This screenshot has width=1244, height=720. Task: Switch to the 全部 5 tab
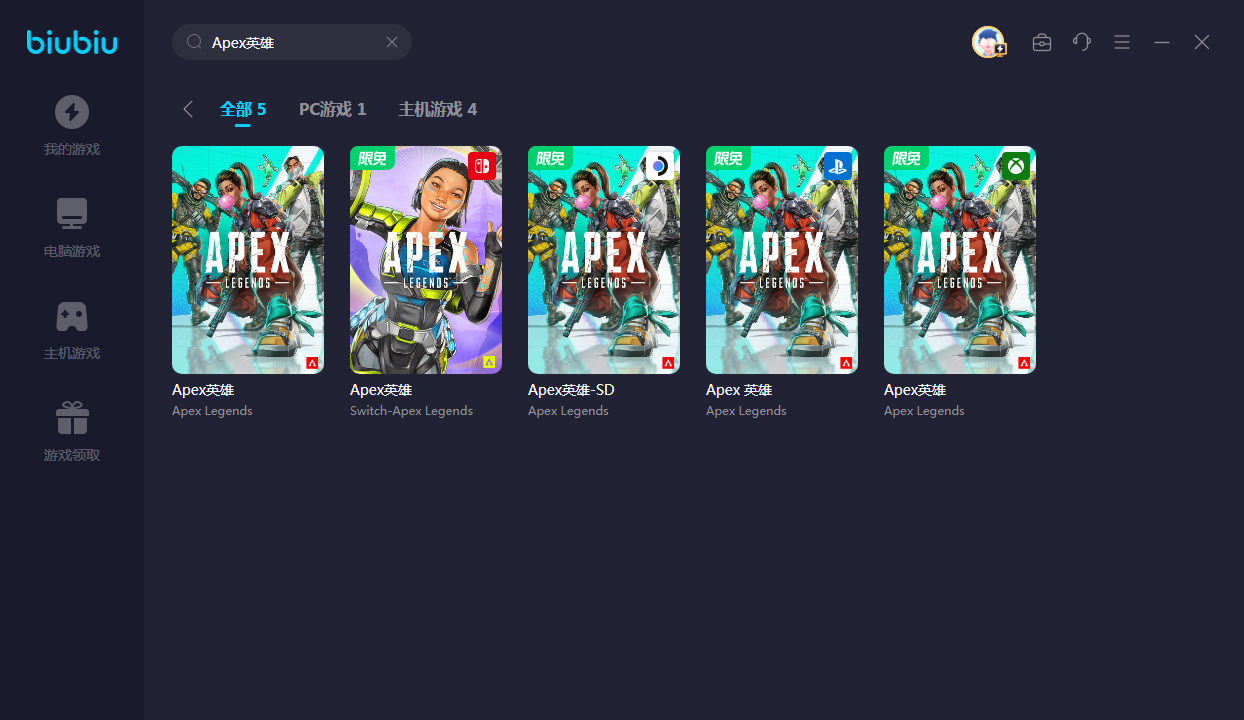pos(243,109)
